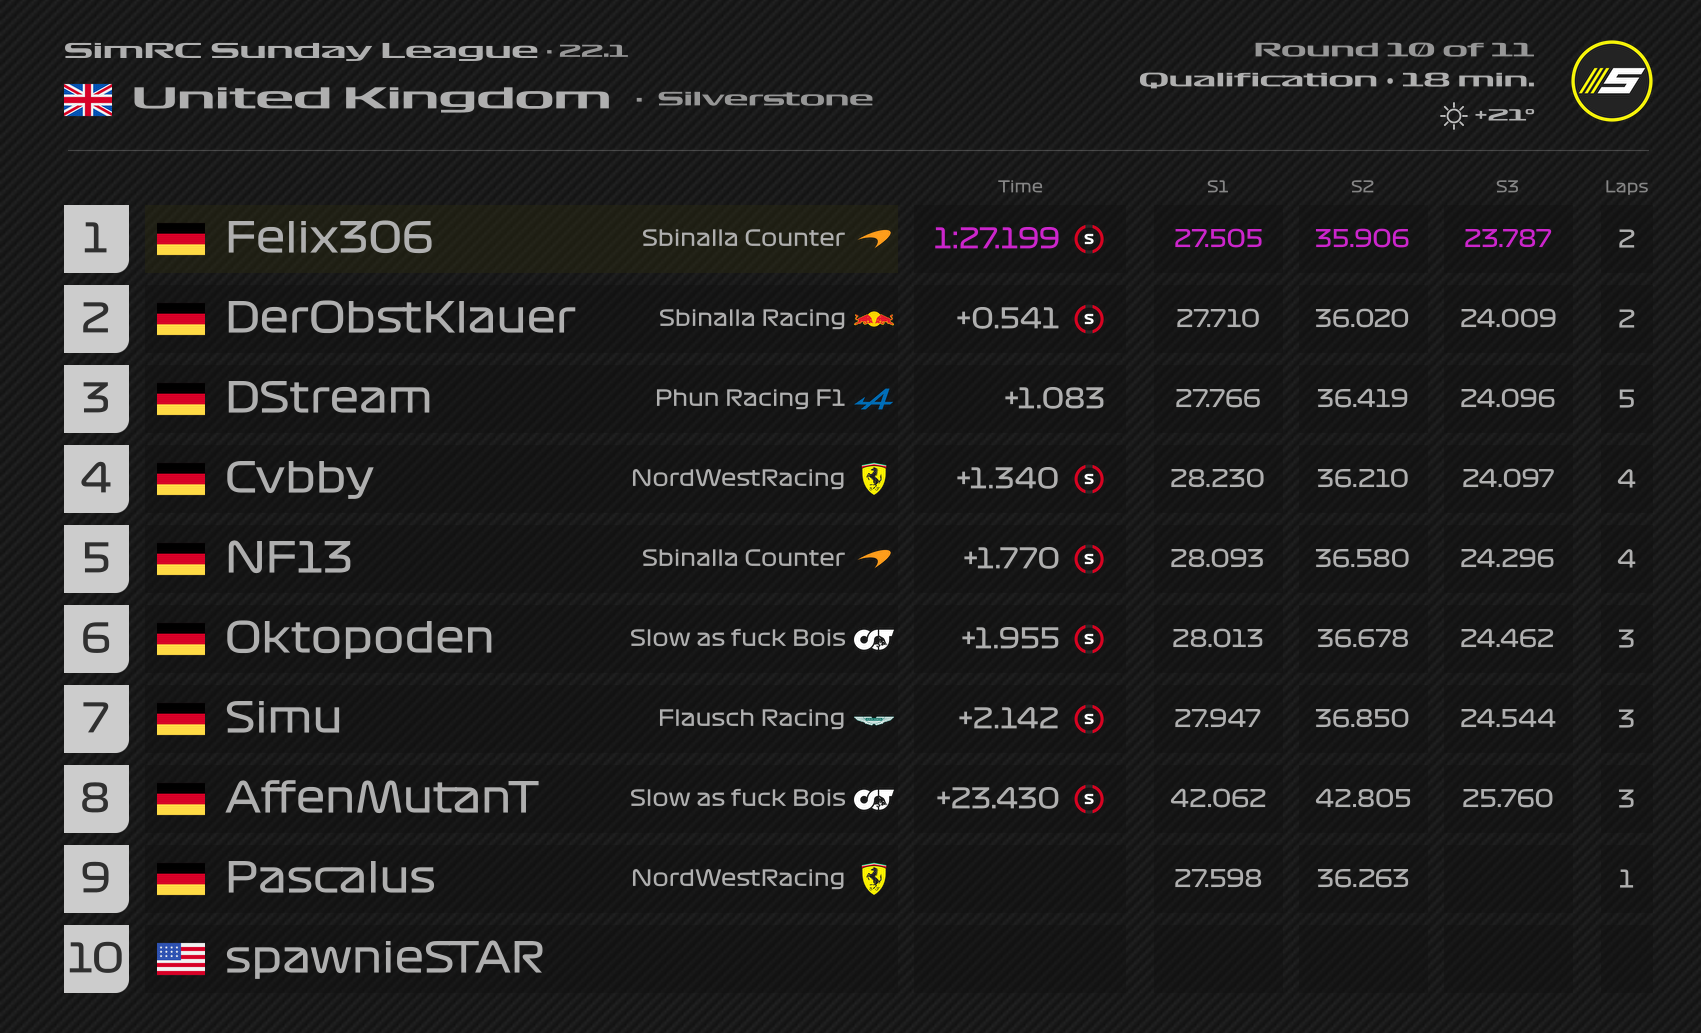The width and height of the screenshot is (1701, 1033).
Task: Click Oktopoden's AlphaTauri team logo
Action: click(874, 639)
